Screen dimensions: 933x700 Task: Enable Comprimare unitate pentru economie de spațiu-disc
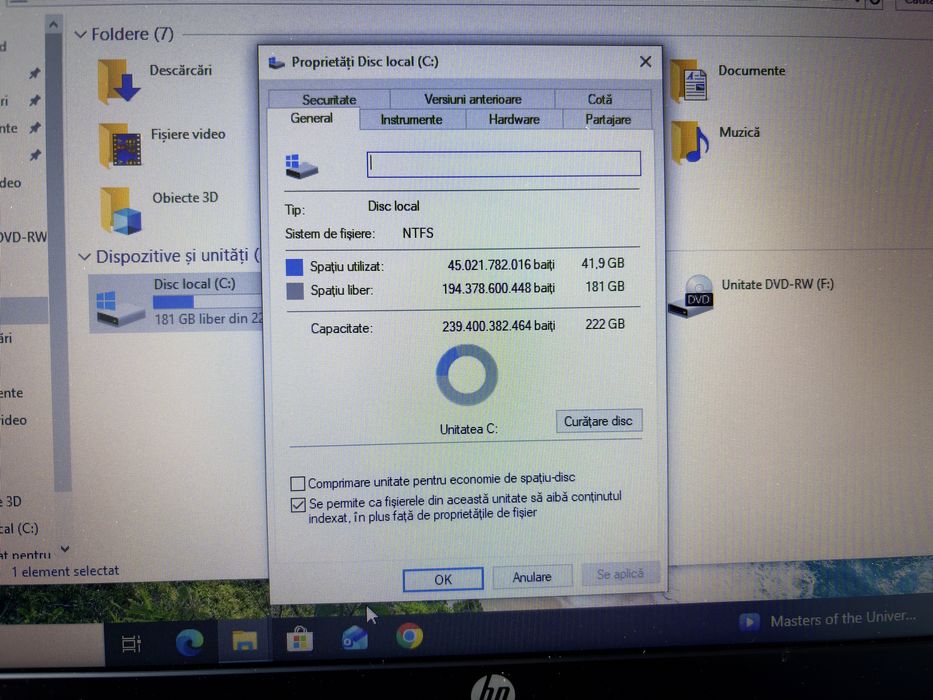[x=298, y=483]
